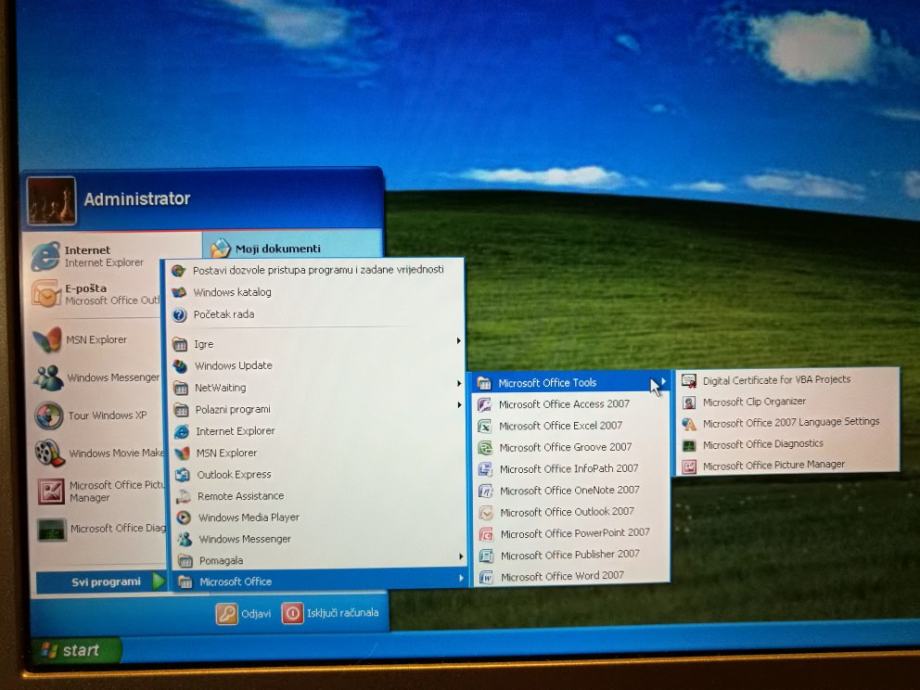Click the Microsoft Office Picture Manager icon in left column
920x690 pixels.
pos(51,491)
